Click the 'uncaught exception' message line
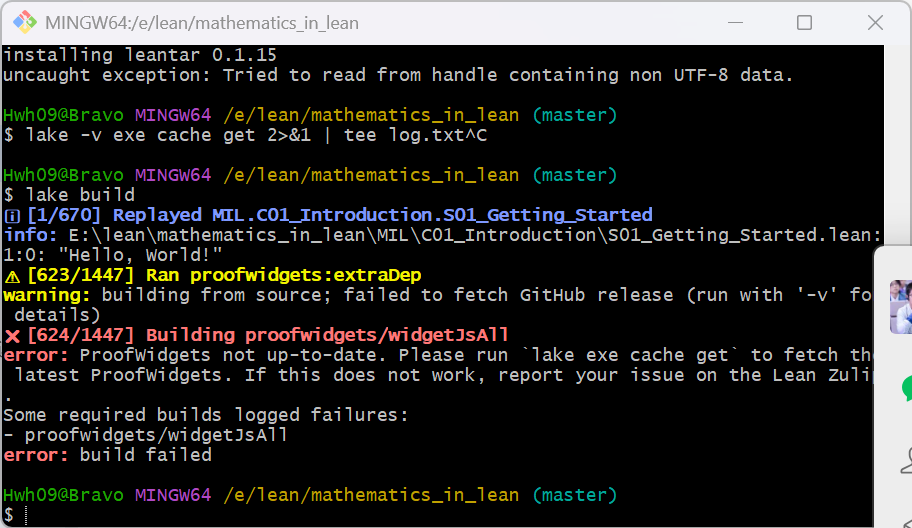The height and width of the screenshot is (528, 912). pyautogui.click(x=398, y=75)
